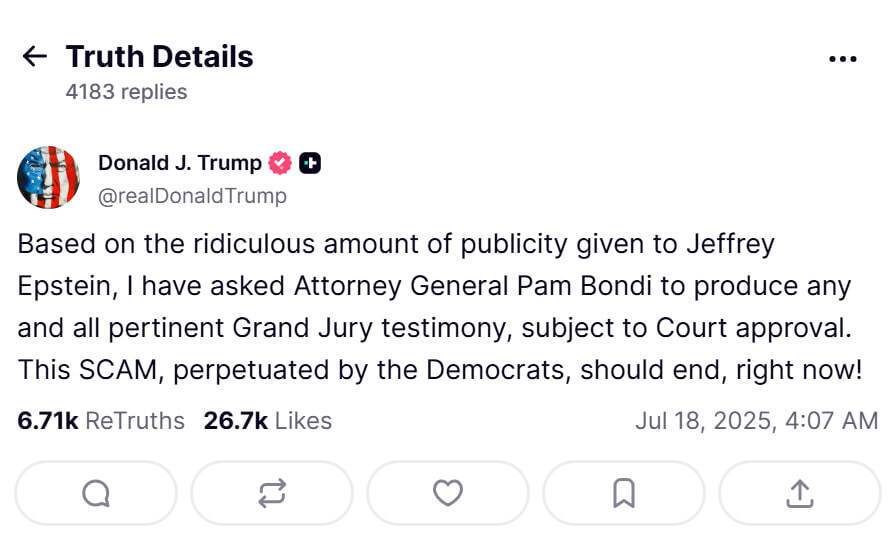Screen dimensions: 895x552
Task: View the 26.7k Likes list
Action: (267, 421)
